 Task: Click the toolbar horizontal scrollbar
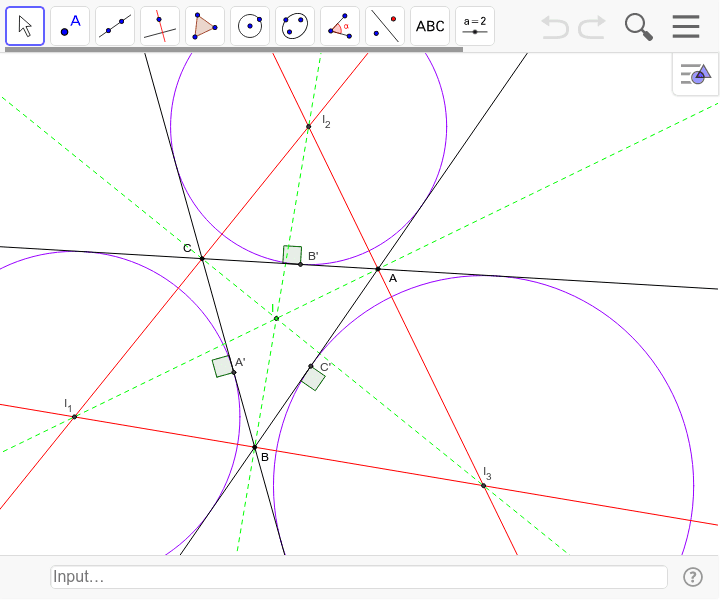[x=234, y=49]
